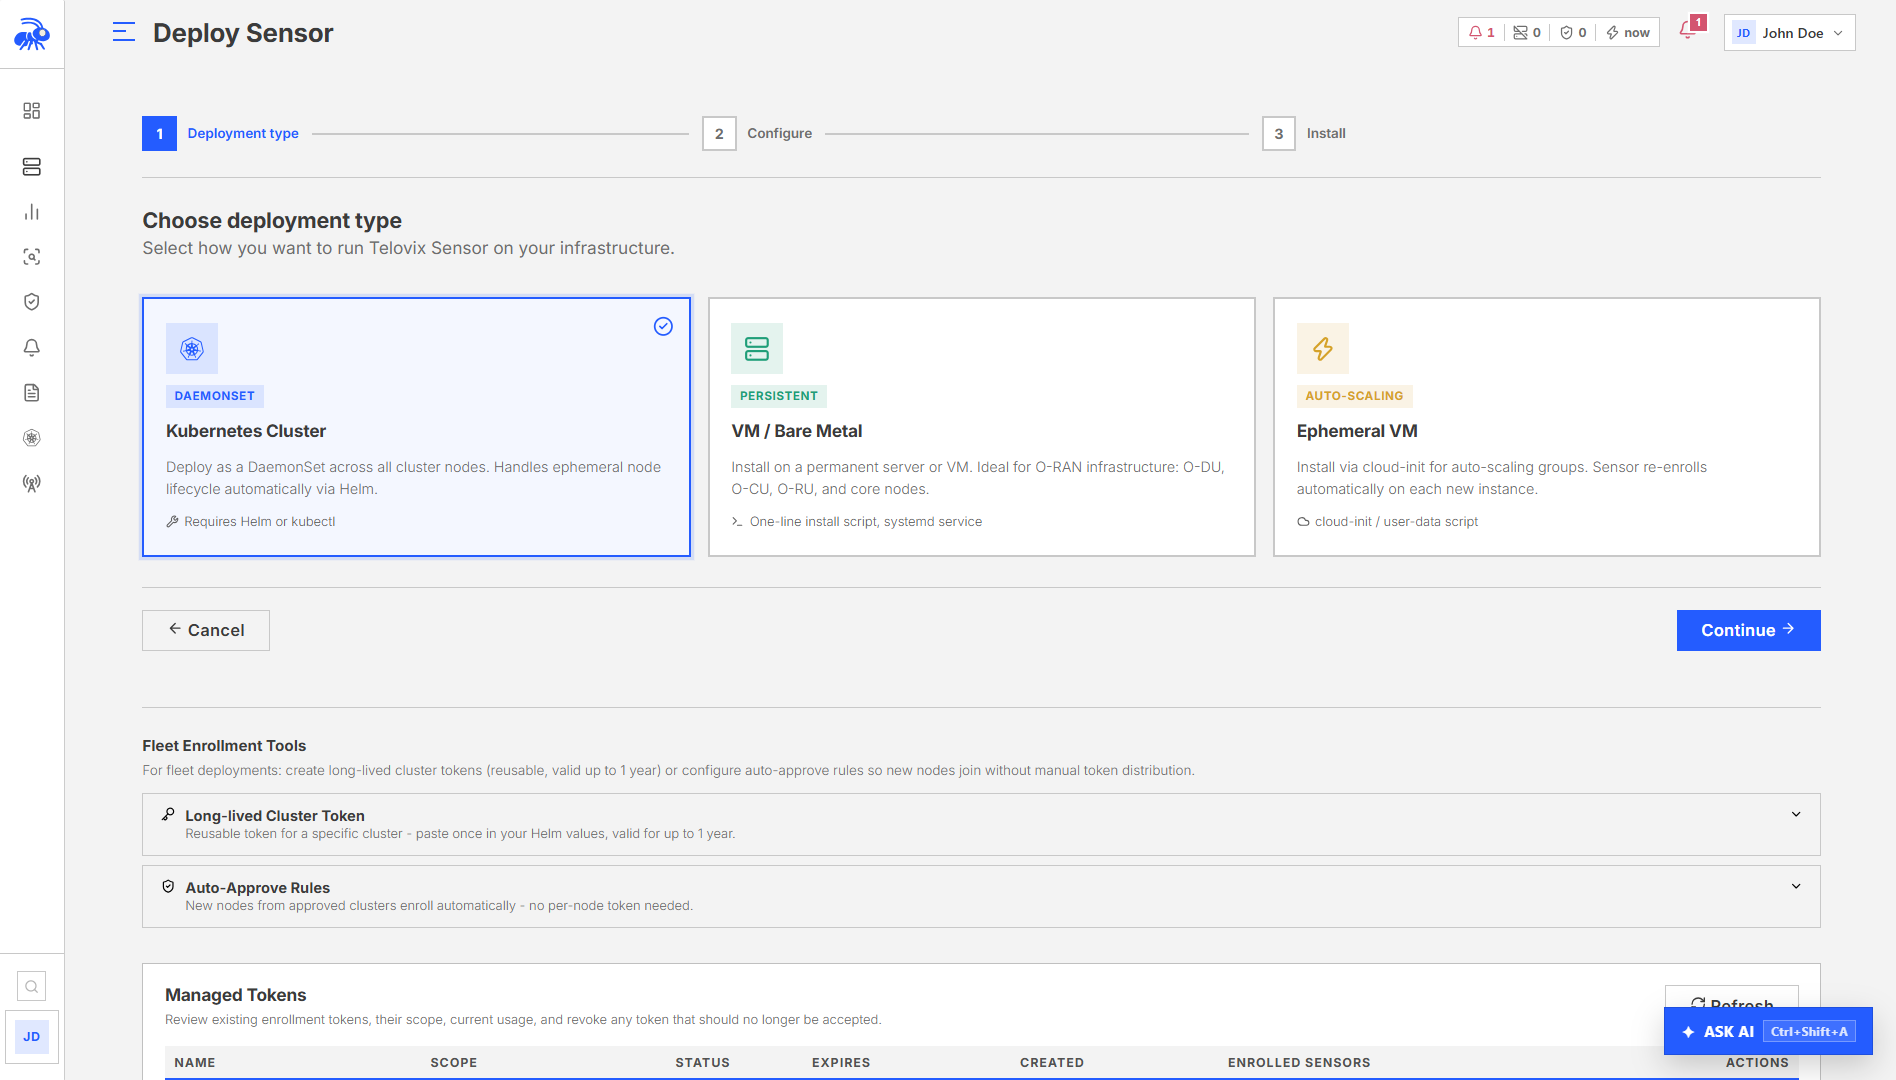The height and width of the screenshot is (1080, 1896).
Task: Open the reports document sidebar icon
Action: [x=32, y=393]
